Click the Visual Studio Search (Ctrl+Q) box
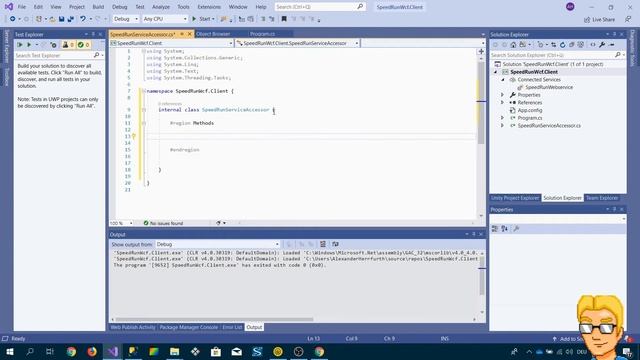 click(x=320, y=7)
